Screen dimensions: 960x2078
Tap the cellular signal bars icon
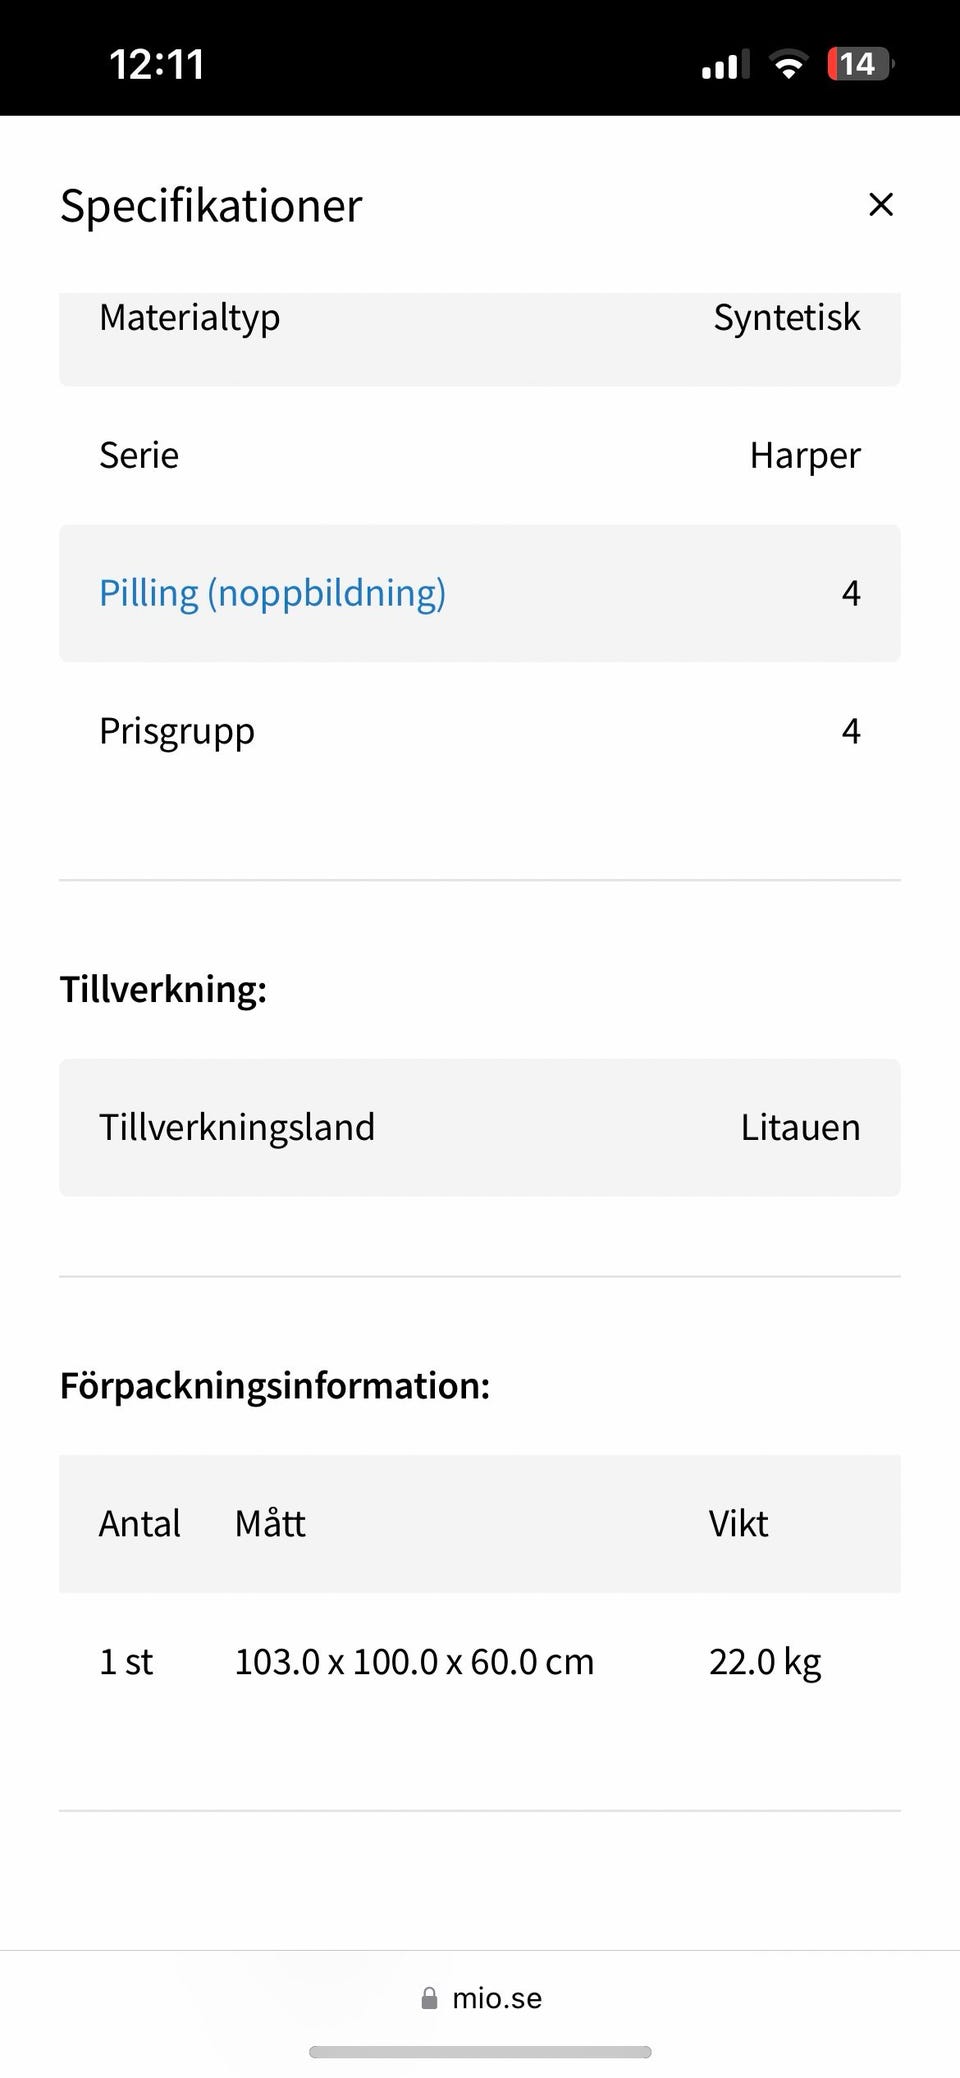point(725,66)
